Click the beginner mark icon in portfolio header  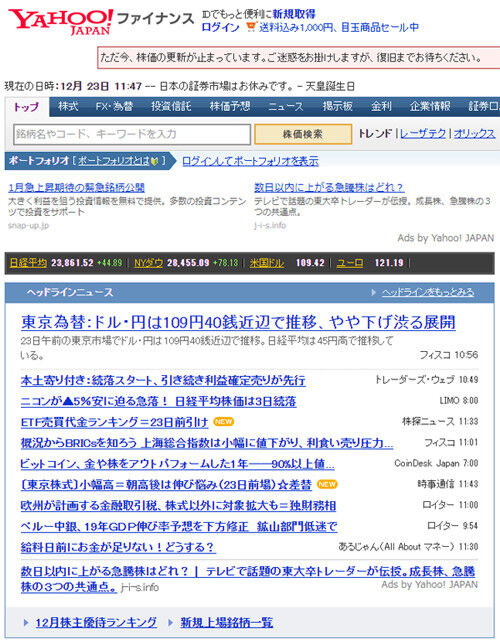[x=154, y=161]
